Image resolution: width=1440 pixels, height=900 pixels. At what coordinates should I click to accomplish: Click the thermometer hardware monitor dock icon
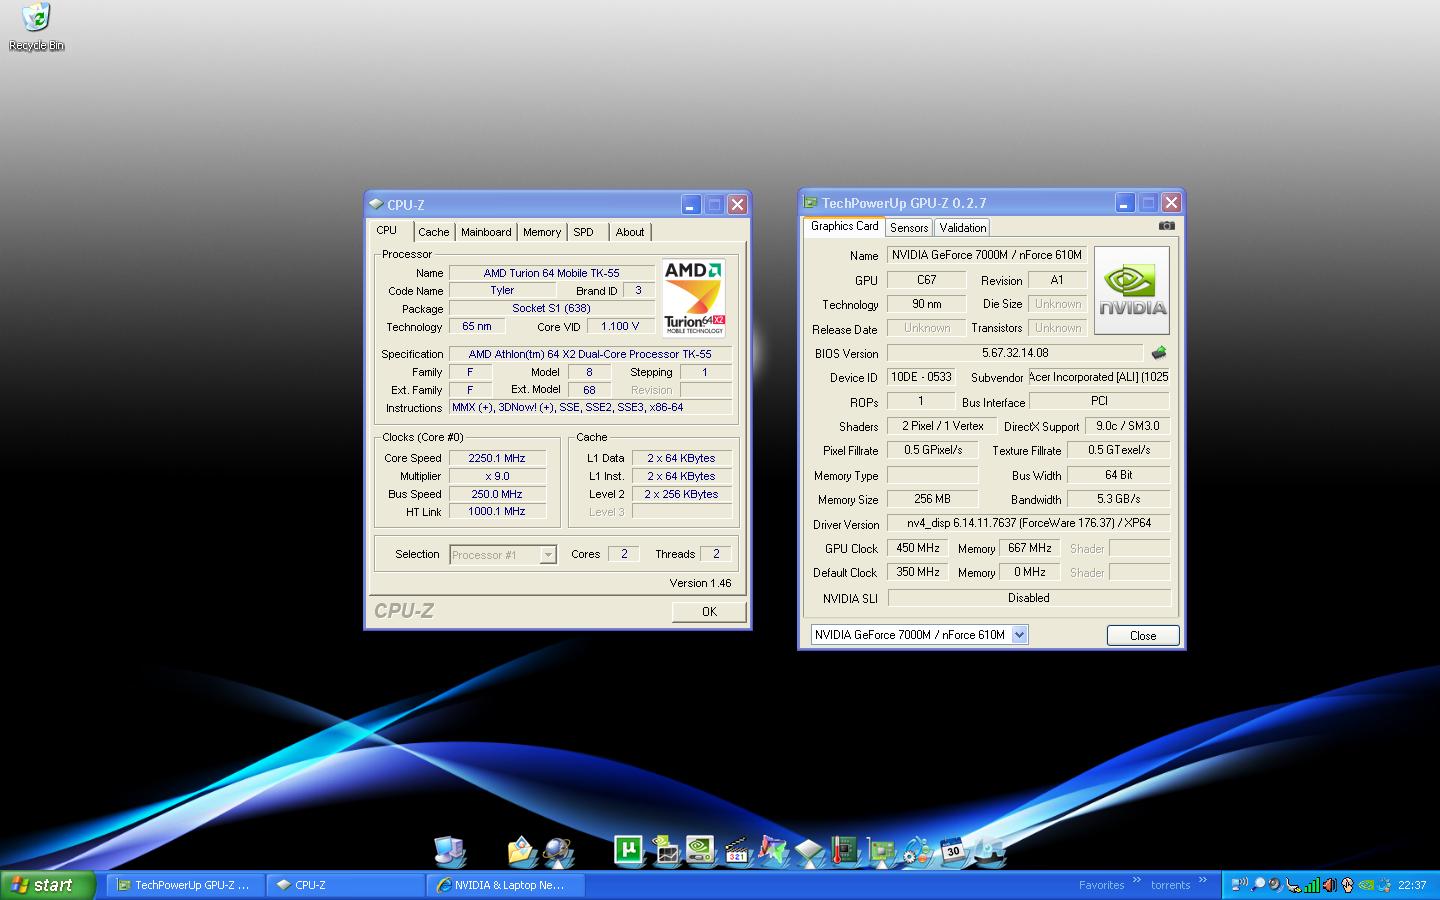(845, 851)
